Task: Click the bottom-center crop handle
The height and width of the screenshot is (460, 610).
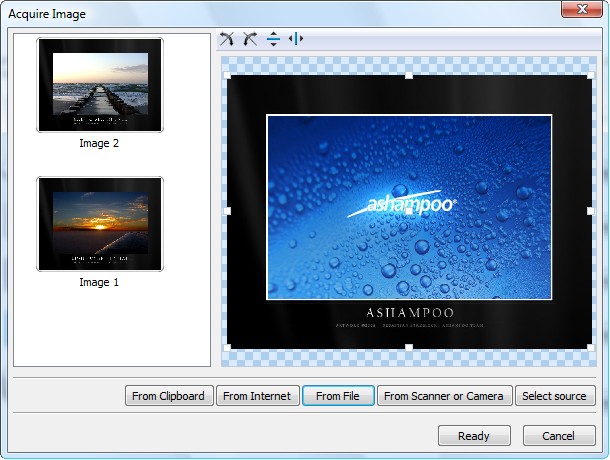Action: click(409, 347)
